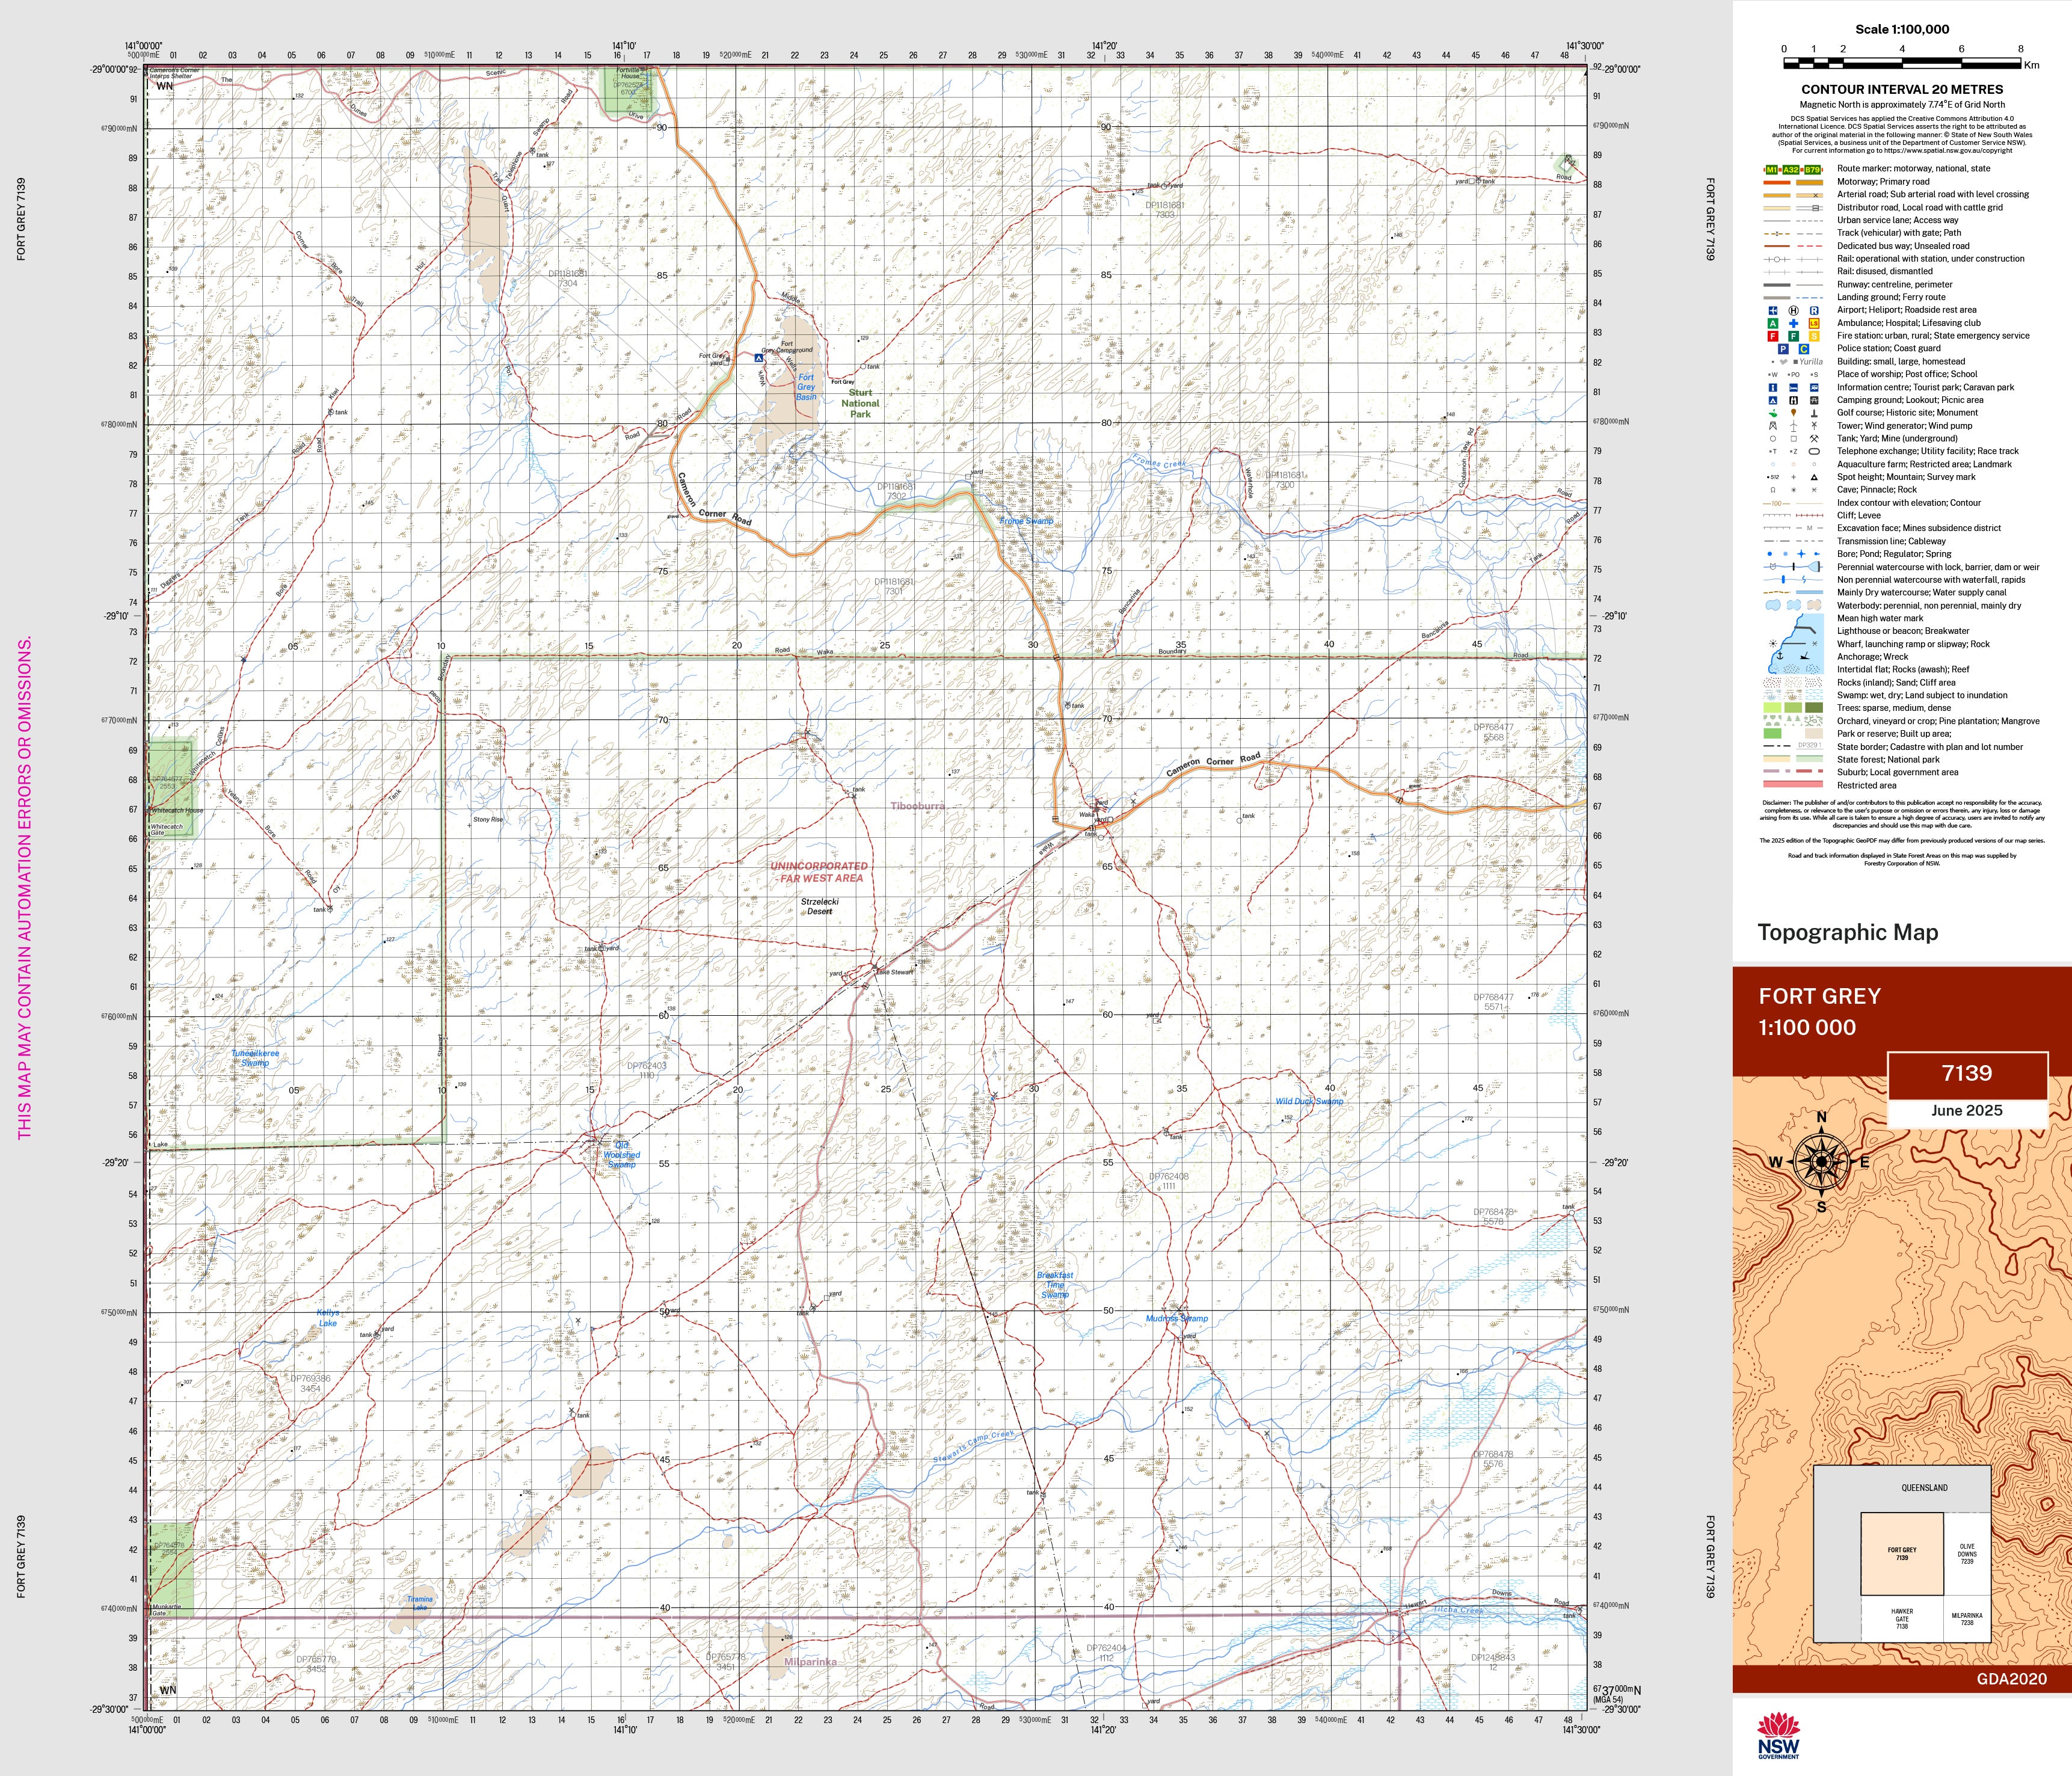Click the red Restricted area swatch
This screenshot has width=2072, height=1776.
pyautogui.click(x=1793, y=785)
